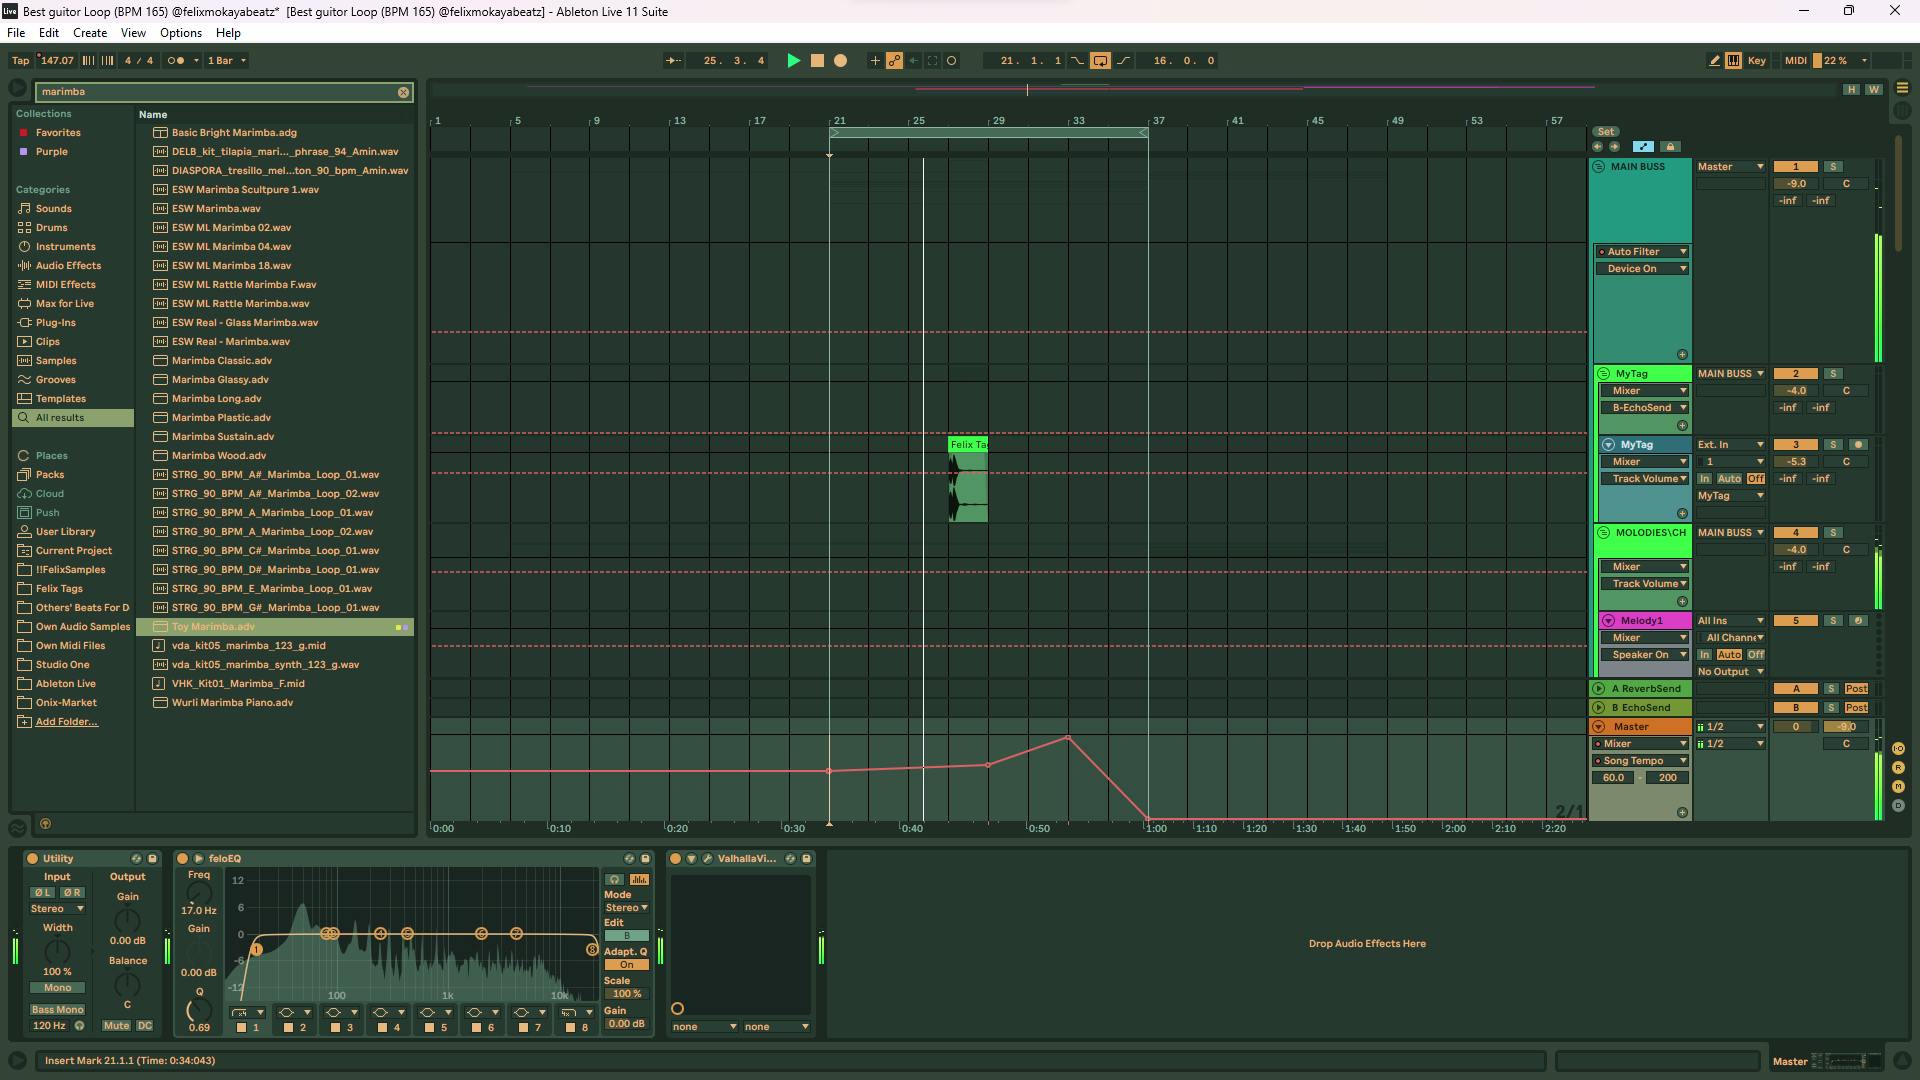Toggle Key map mode switch
This screenshot has height=1080, width=1920.
tap(1757, 61)
